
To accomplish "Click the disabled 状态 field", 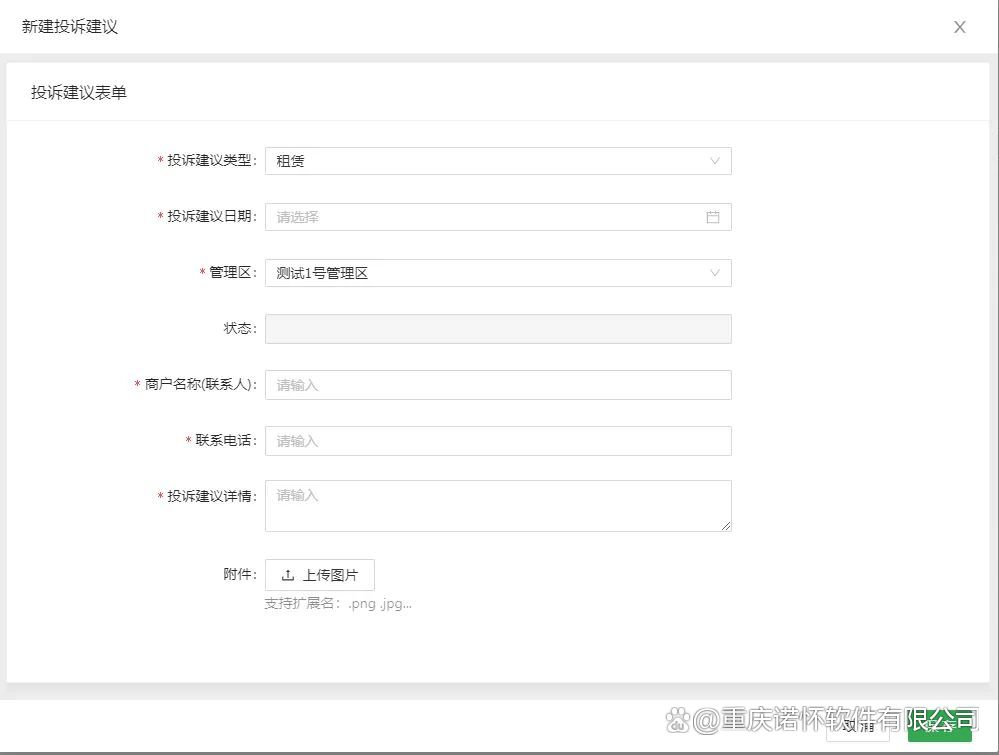I will [497, 329].
